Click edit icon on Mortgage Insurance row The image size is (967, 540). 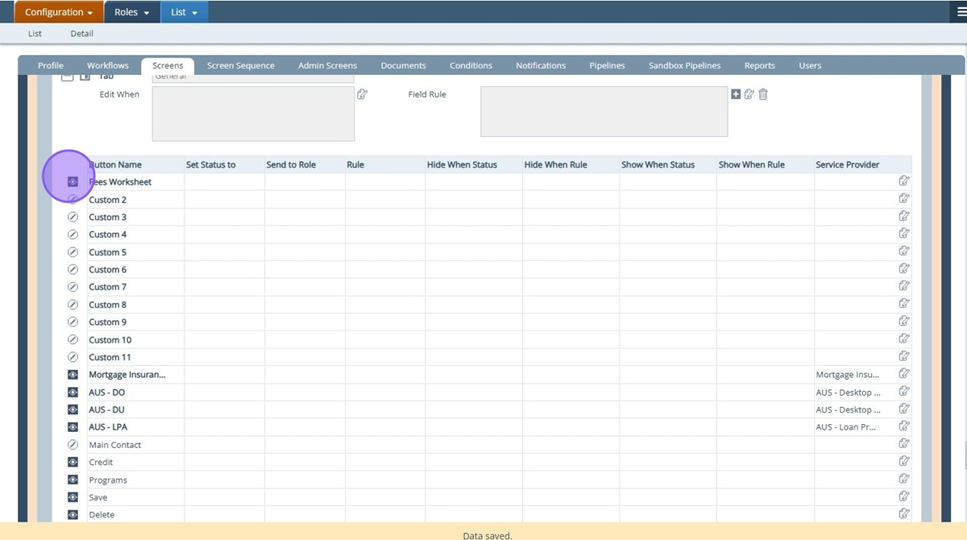[x=904, y=374]
